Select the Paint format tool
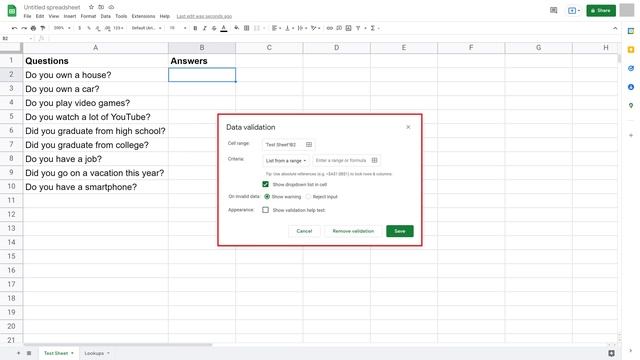 42,28
